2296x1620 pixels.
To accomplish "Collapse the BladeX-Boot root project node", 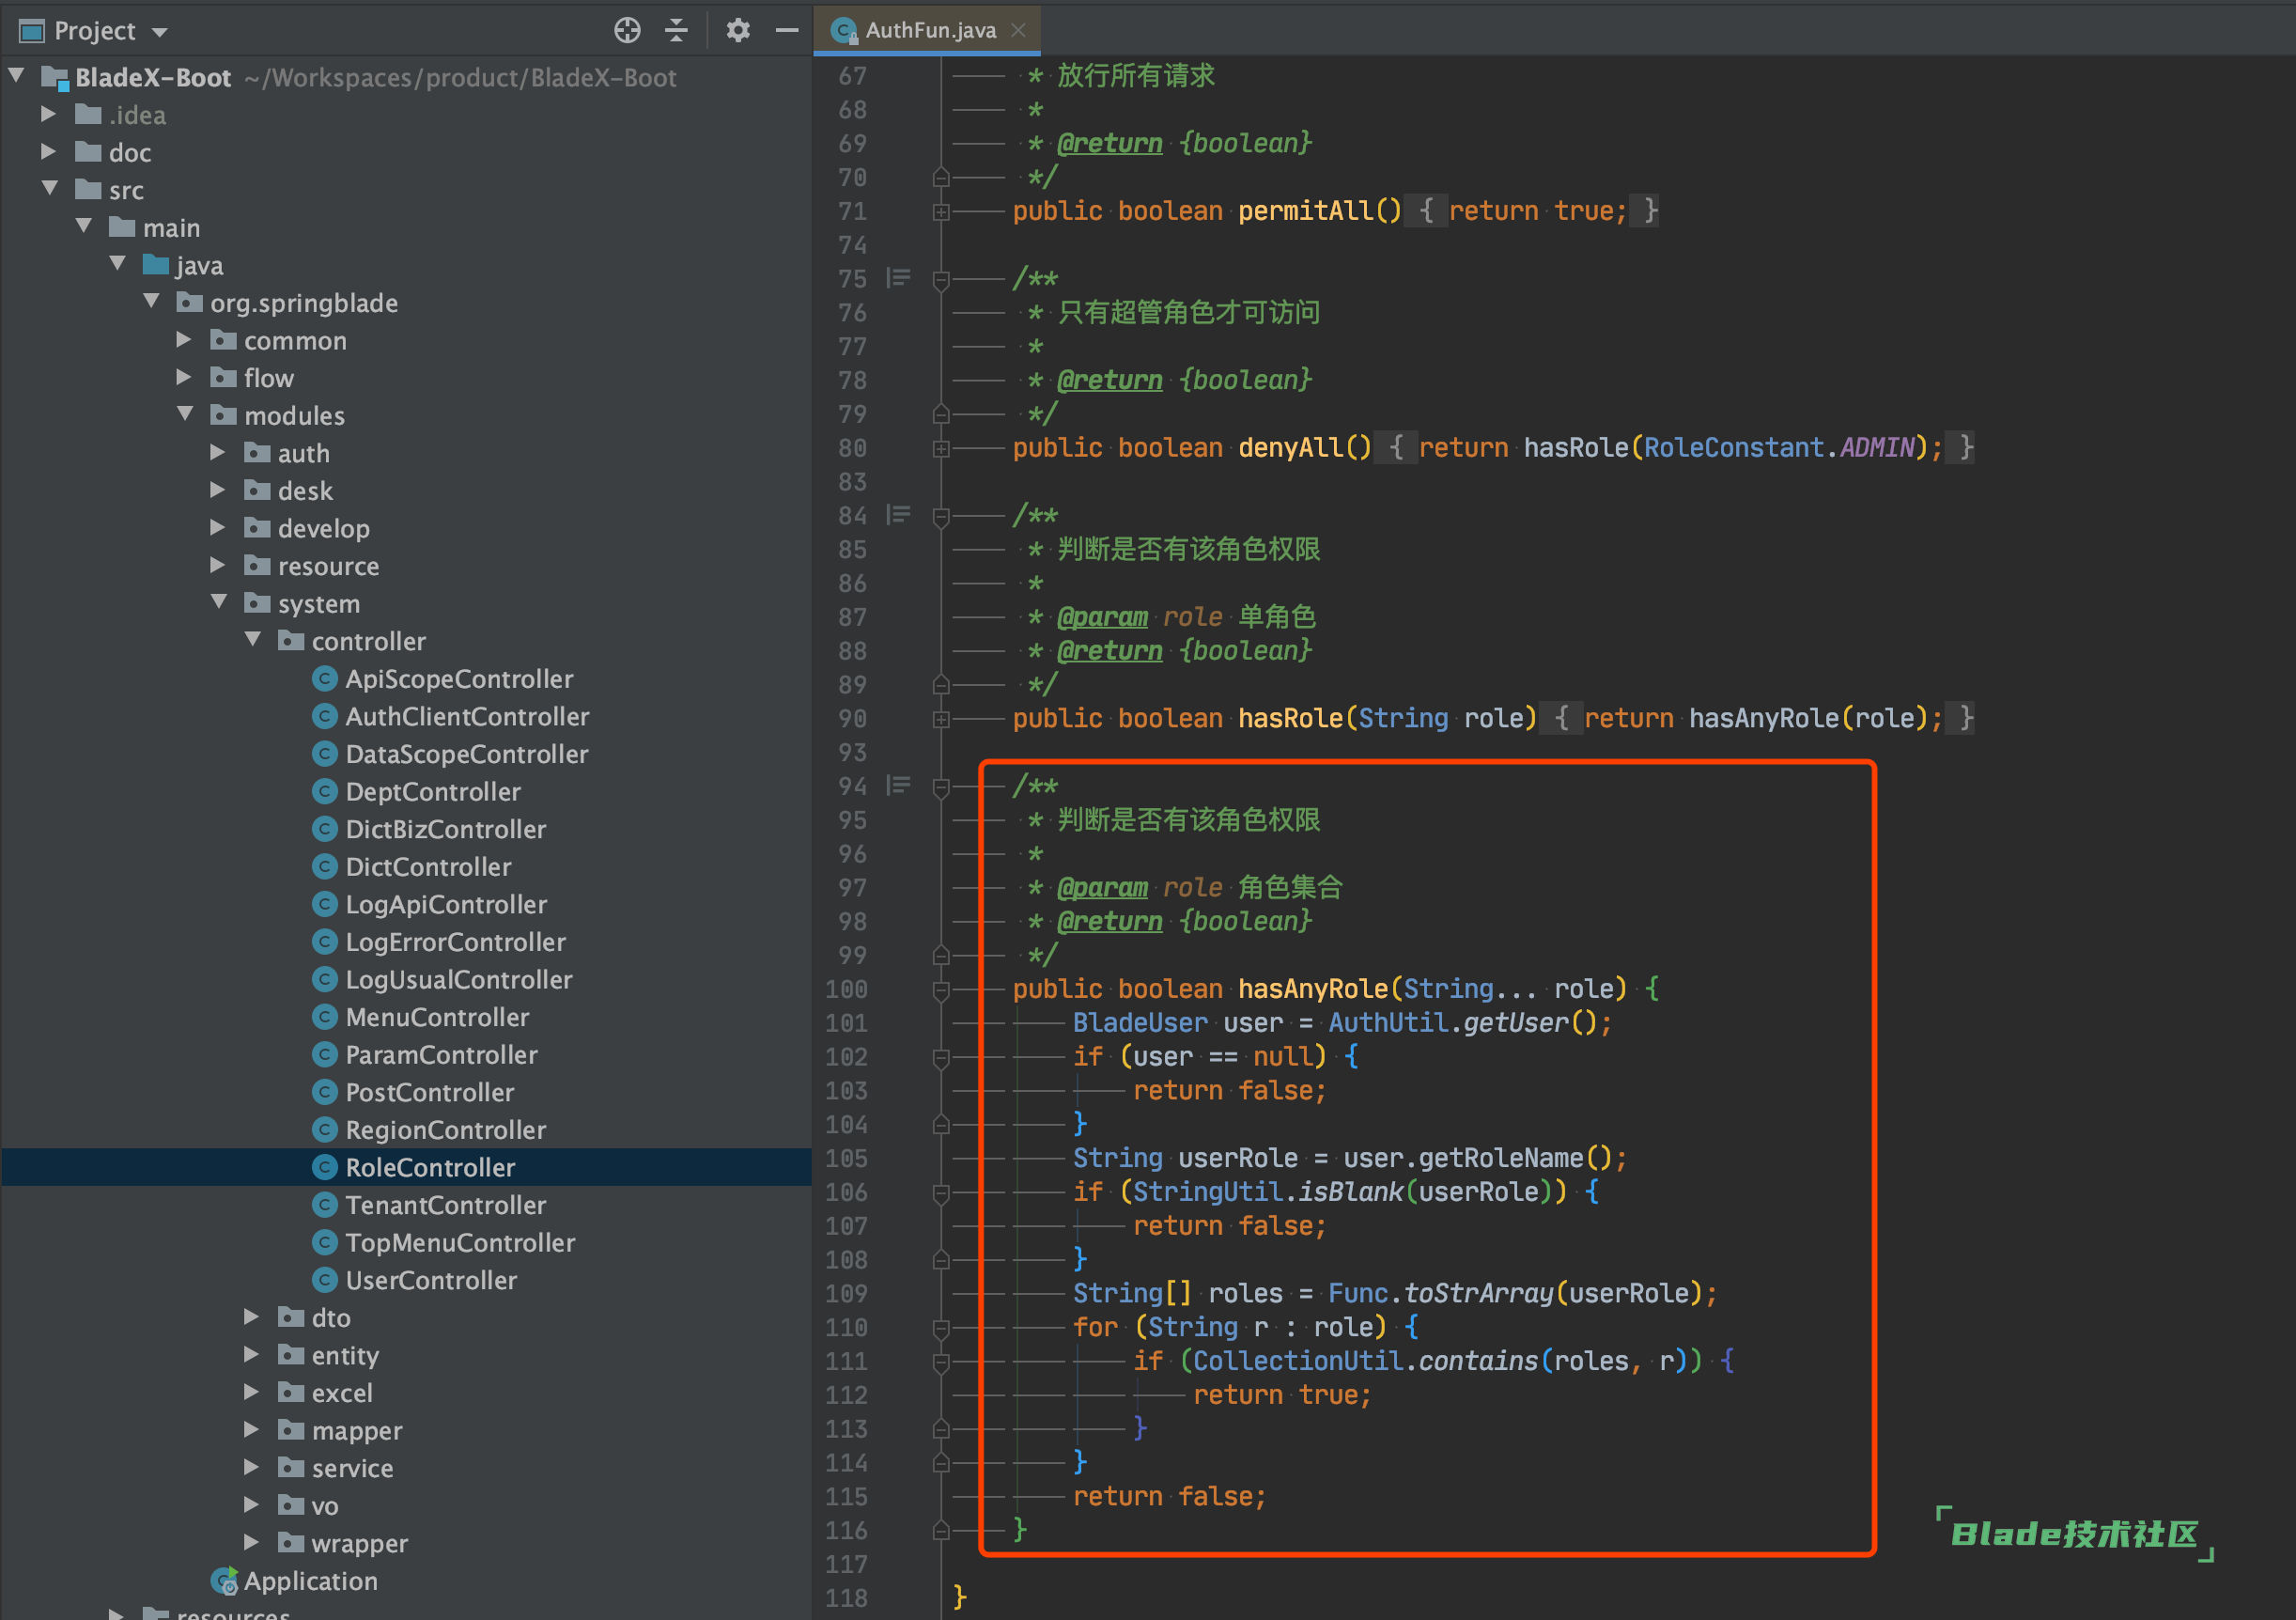I will point(17,75).
